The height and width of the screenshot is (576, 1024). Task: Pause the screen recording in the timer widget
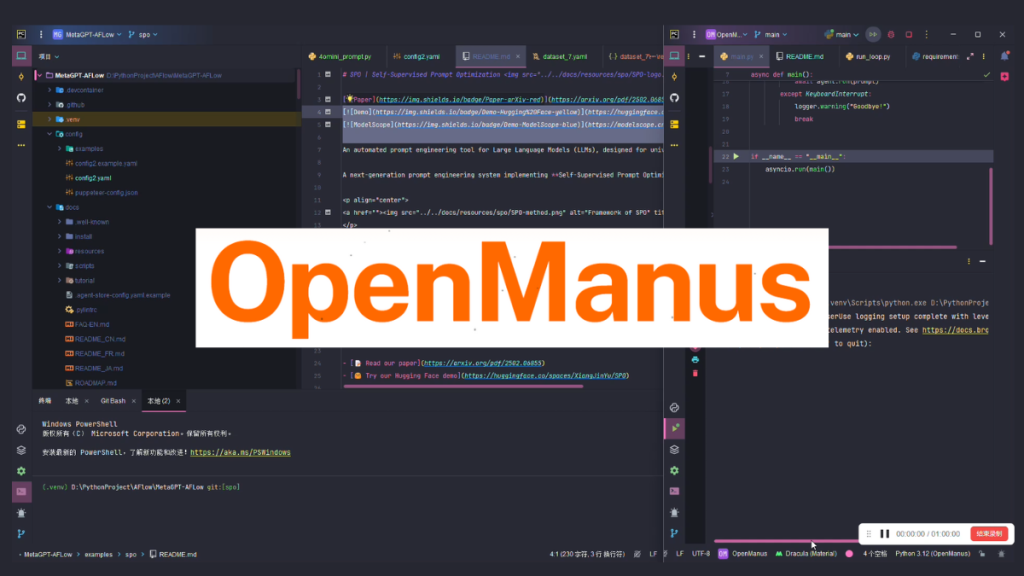885,534
